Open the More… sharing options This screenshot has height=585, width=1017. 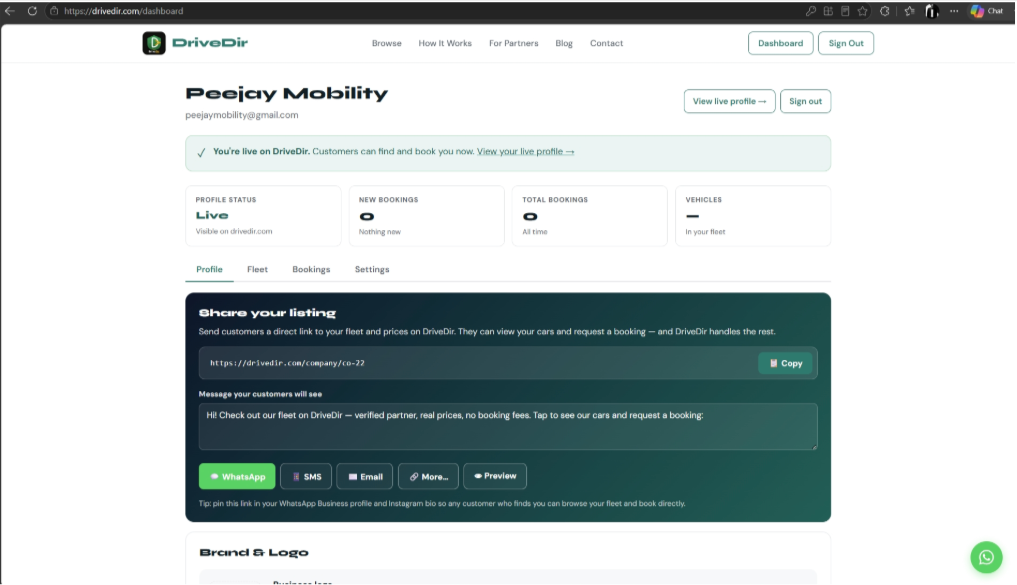point(428,477)
